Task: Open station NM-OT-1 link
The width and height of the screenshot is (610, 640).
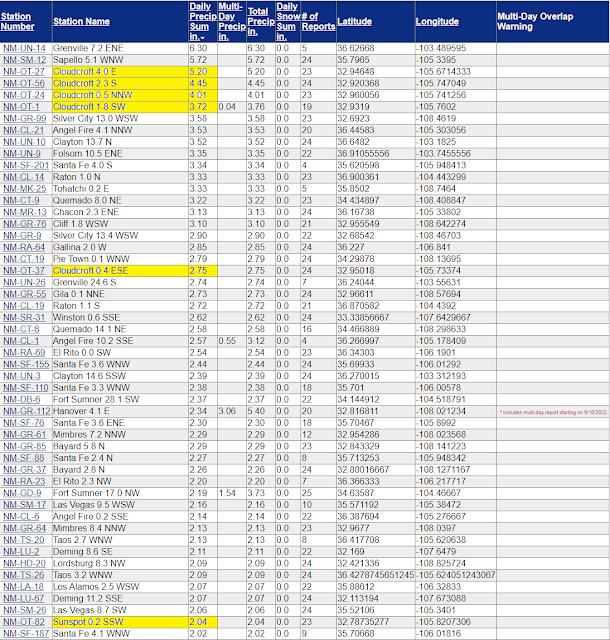Action: (21, 107)
